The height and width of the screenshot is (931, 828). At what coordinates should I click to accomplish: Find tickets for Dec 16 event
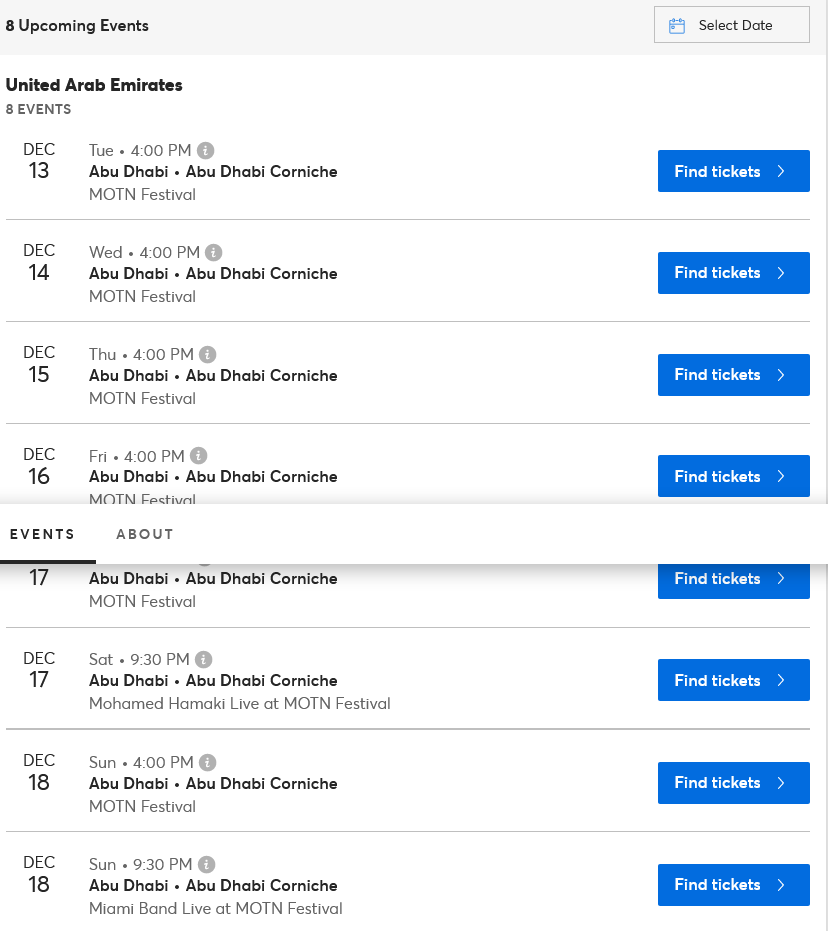[x=734, y=476]
